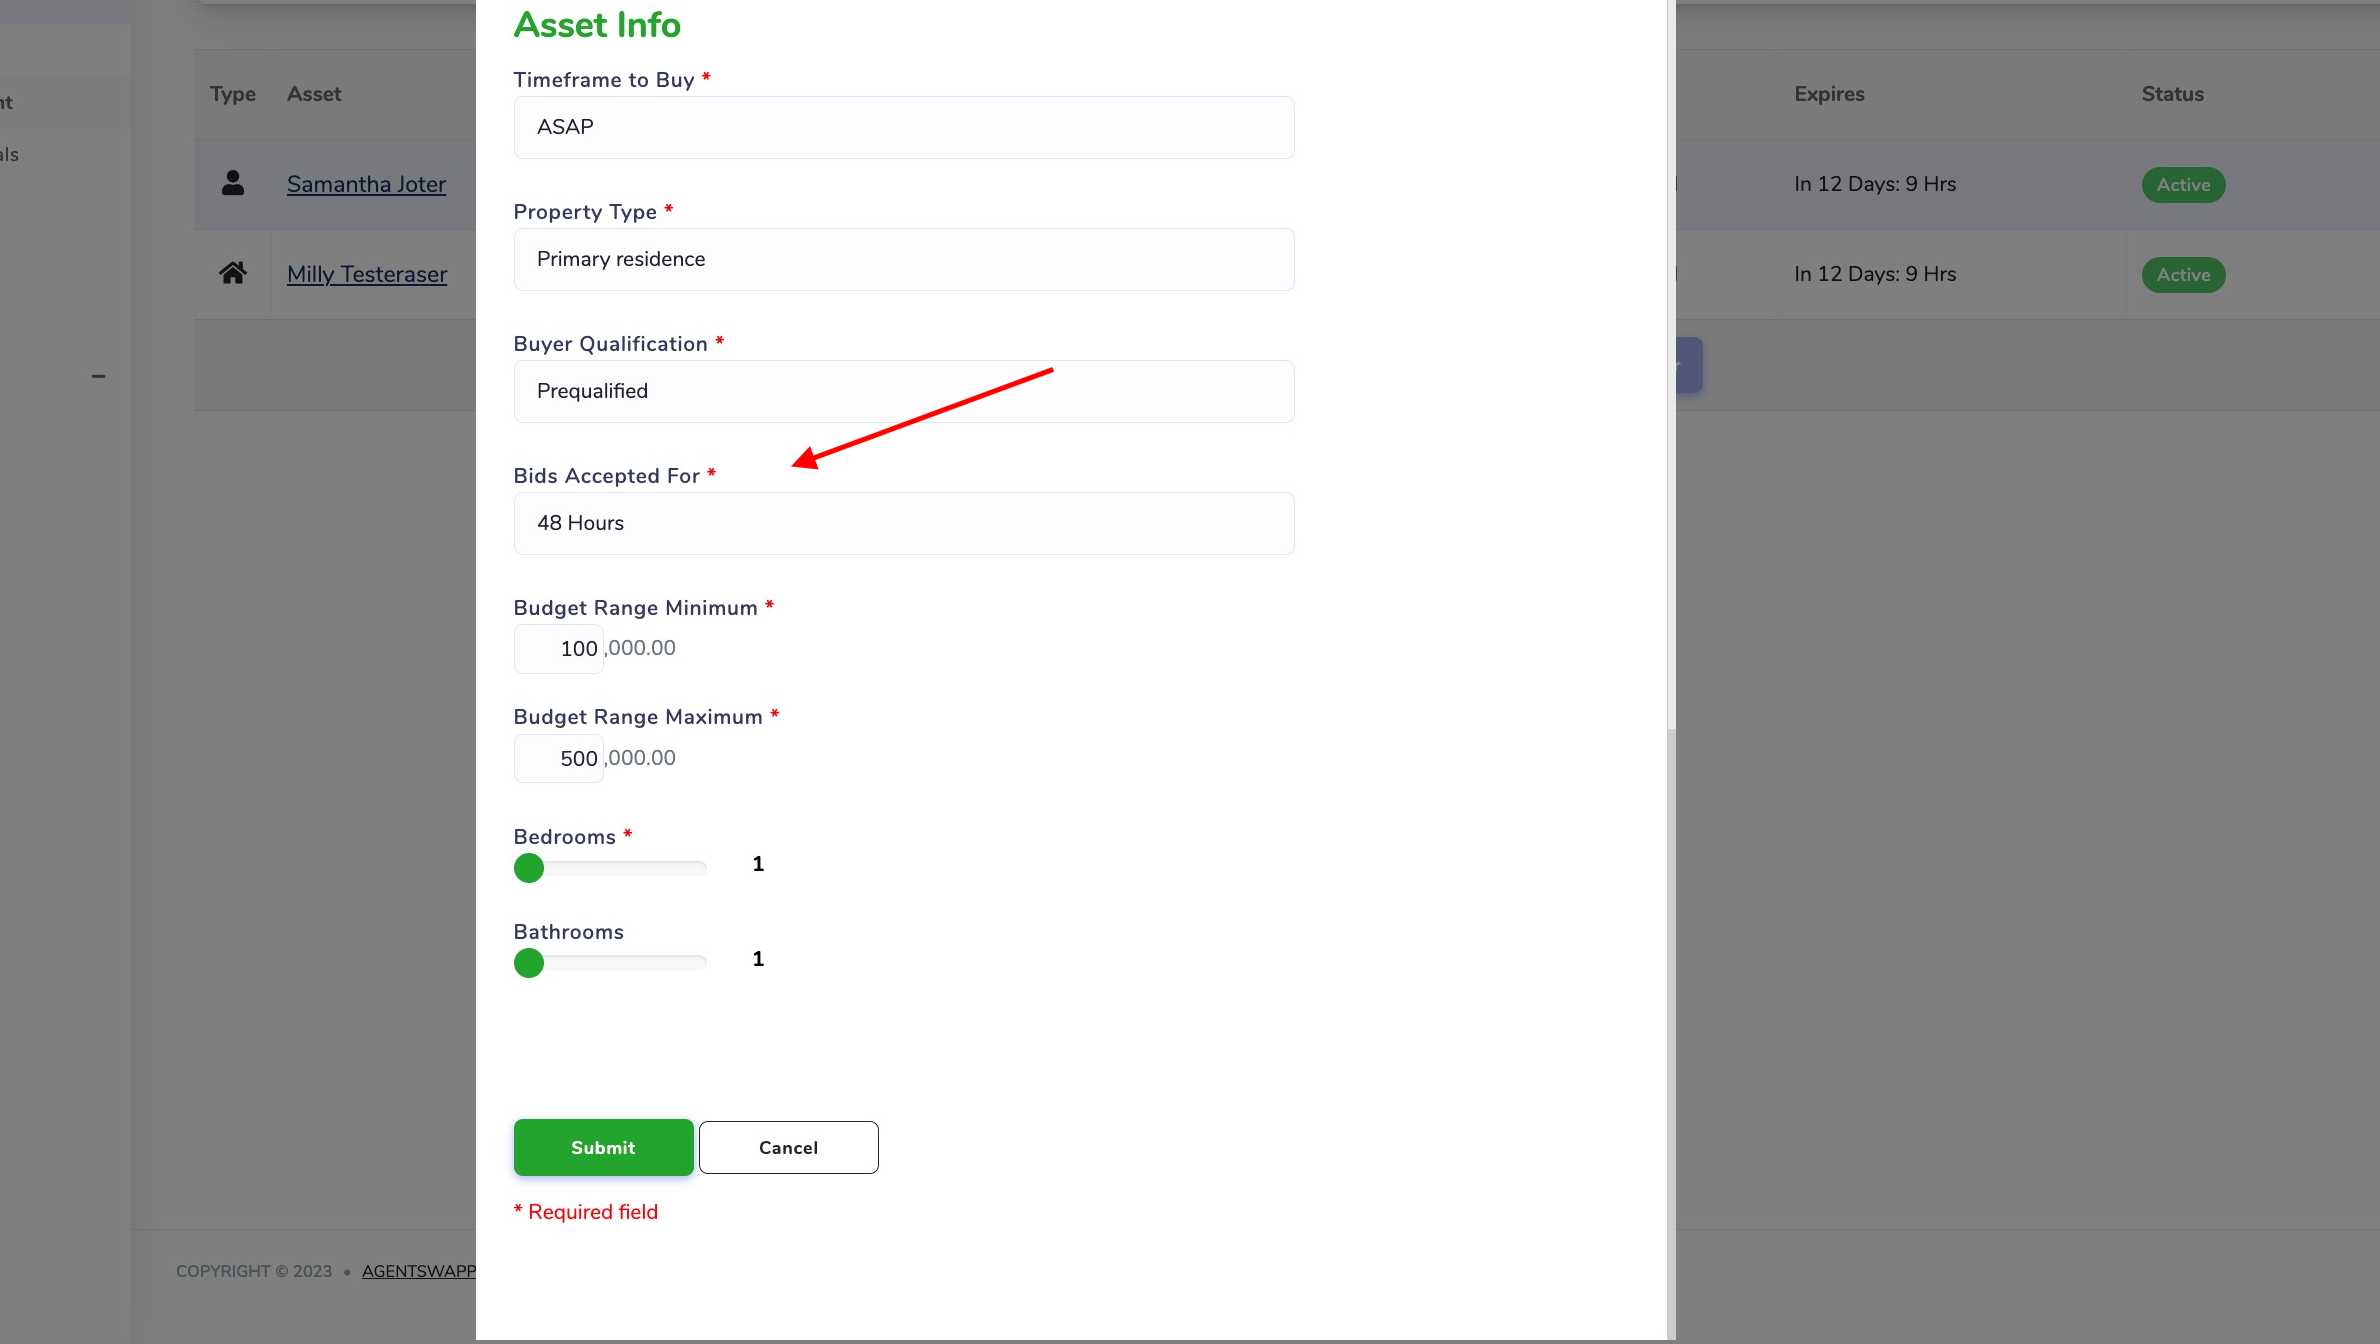Image resolution: width=2380 pixels, height=1344 pixels.
Task: Click the house icon beside Milly Testeraser
Action: click(233, 273)
